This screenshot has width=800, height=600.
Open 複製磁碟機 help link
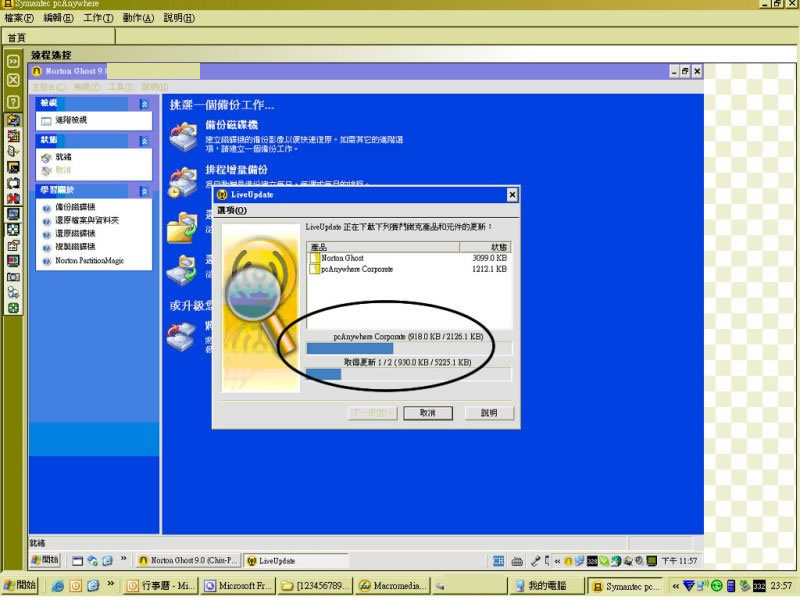coord(75,246)
